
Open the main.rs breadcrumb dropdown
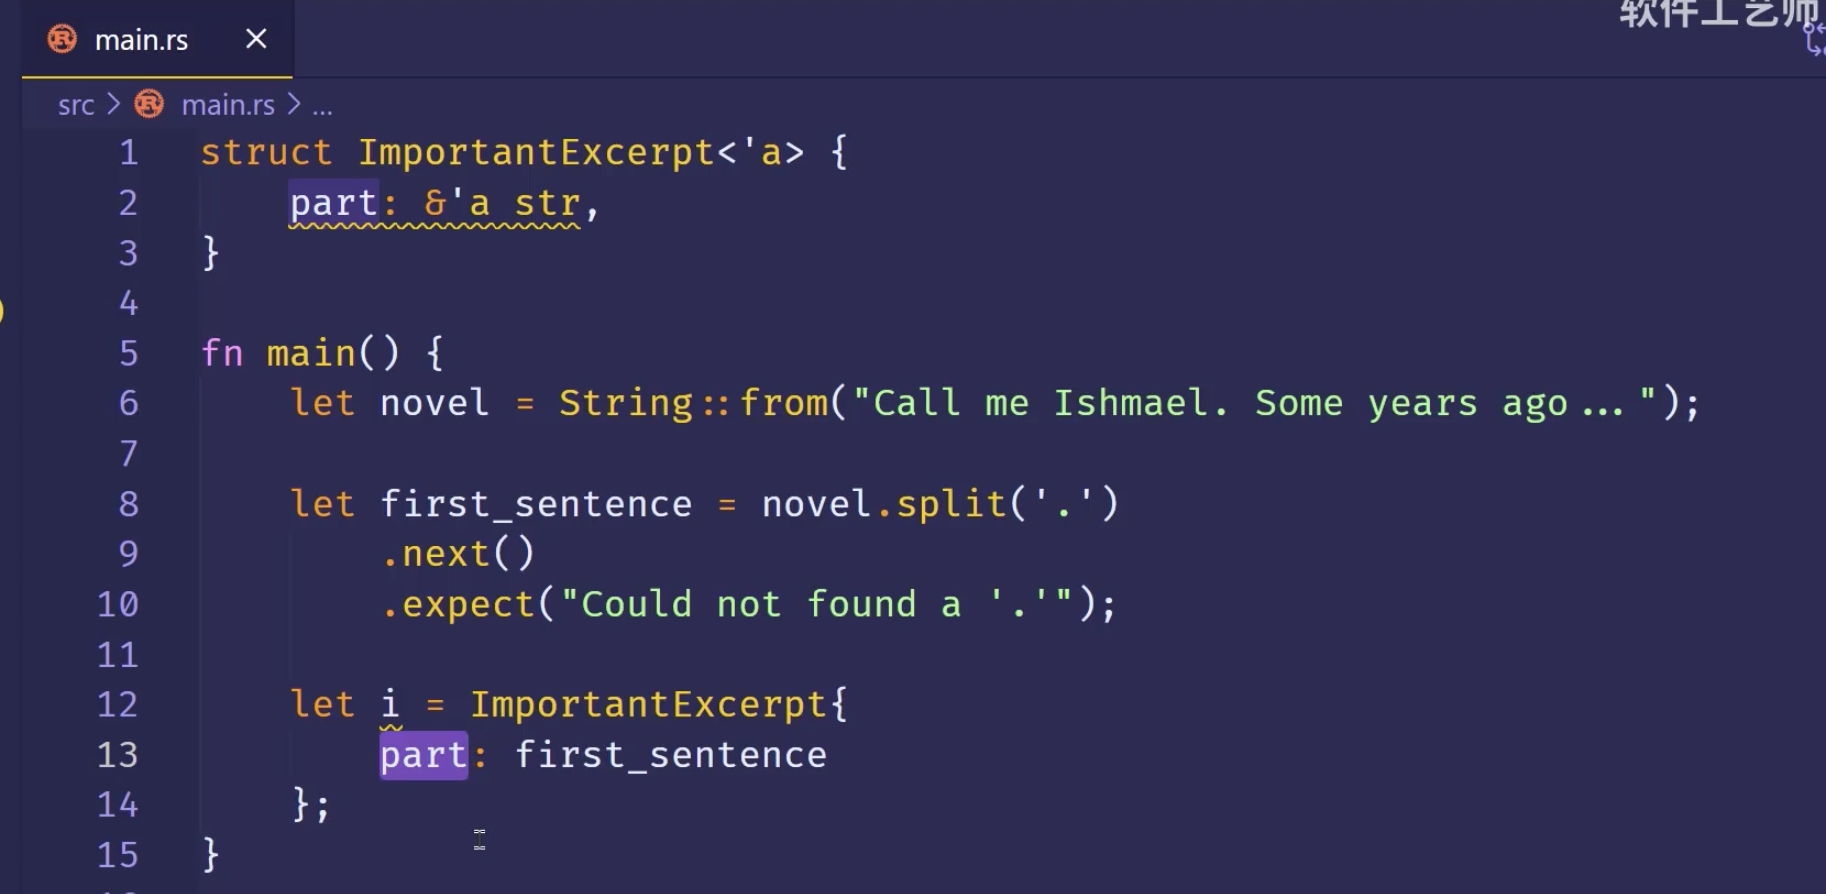click(x=228, y=105)
